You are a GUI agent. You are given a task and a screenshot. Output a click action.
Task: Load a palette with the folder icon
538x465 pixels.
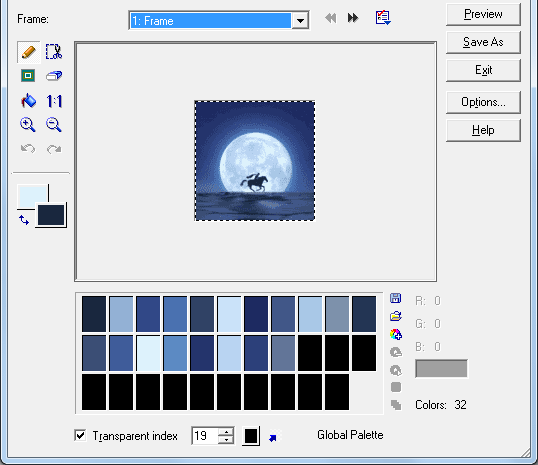(396, 316)
